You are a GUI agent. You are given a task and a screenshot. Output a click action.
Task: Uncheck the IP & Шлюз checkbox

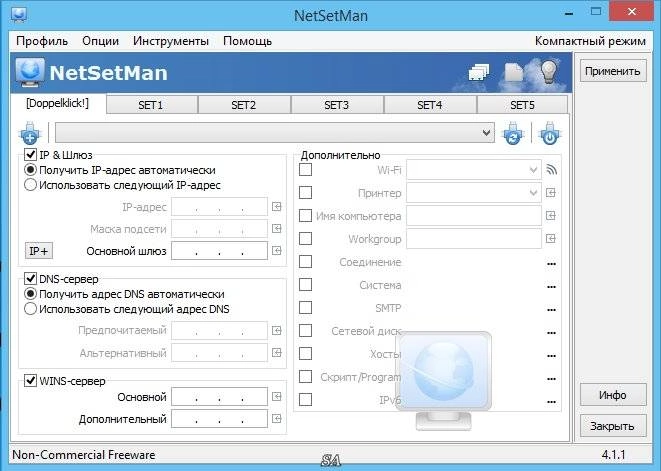[x=30, y=154]
